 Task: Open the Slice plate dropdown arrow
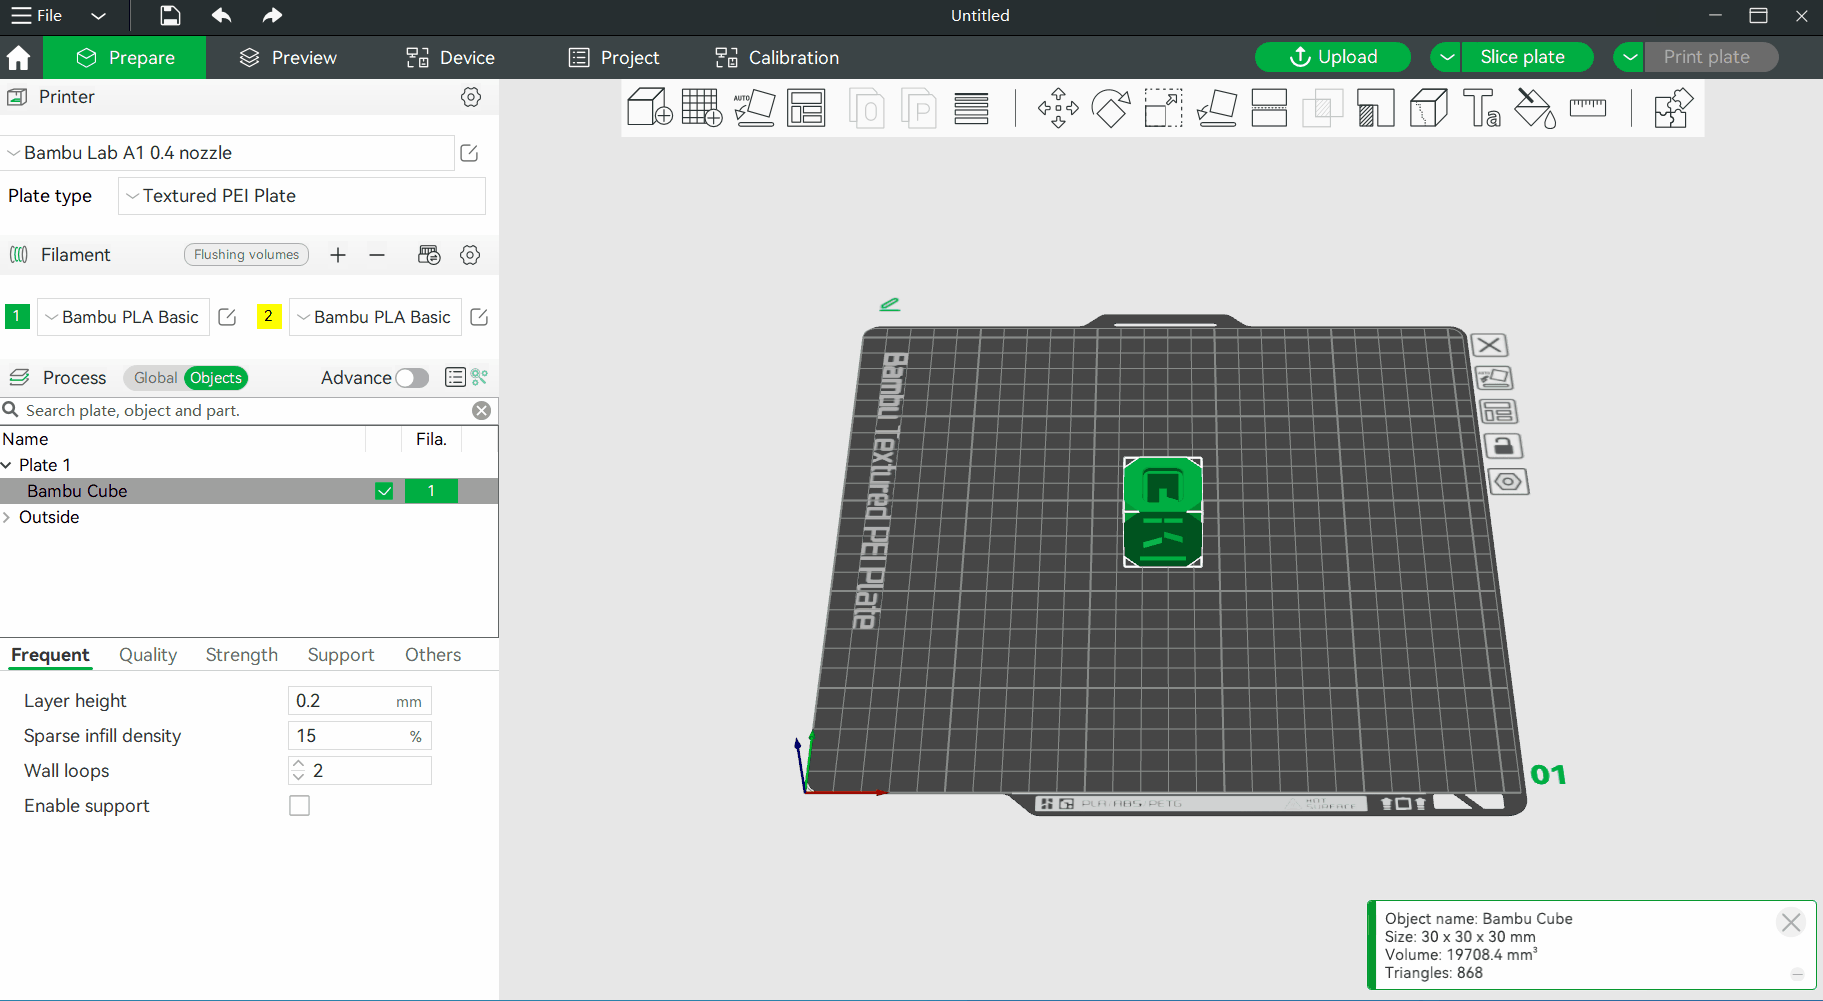coord(1446,57)
